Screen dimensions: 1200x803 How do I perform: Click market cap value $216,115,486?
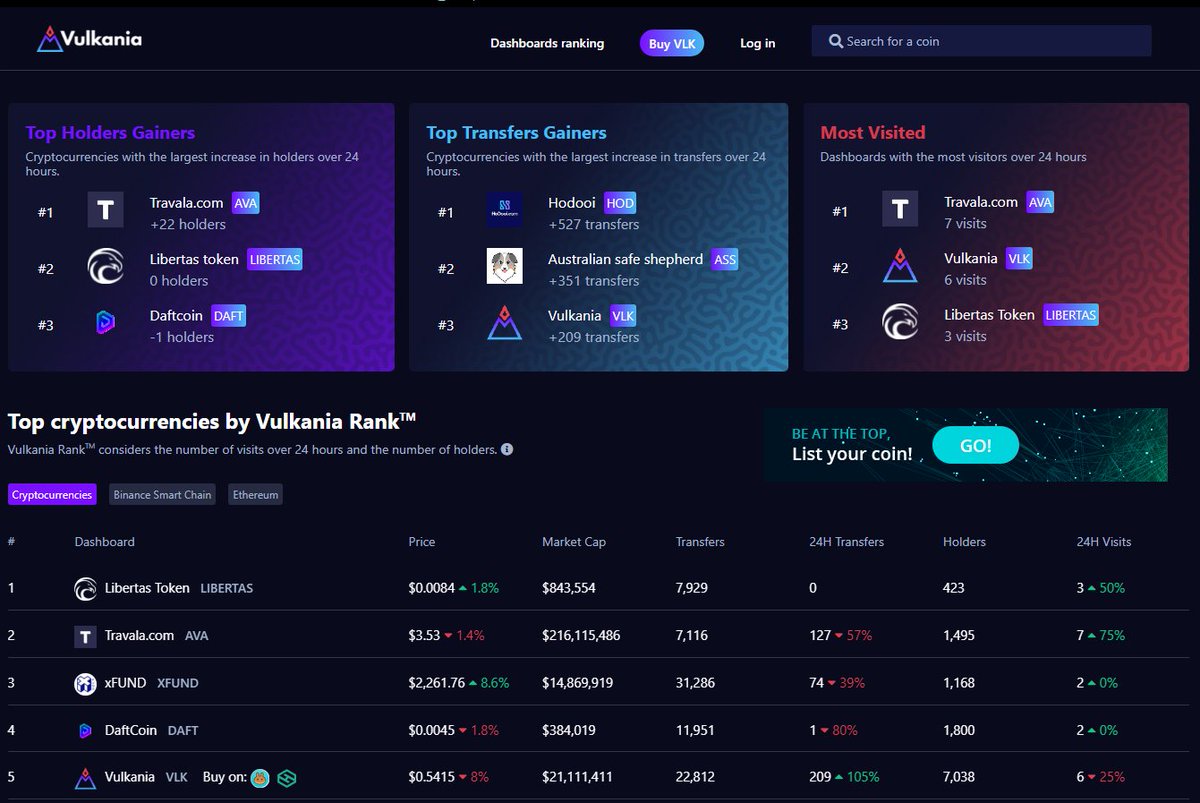tap(581, 636)
